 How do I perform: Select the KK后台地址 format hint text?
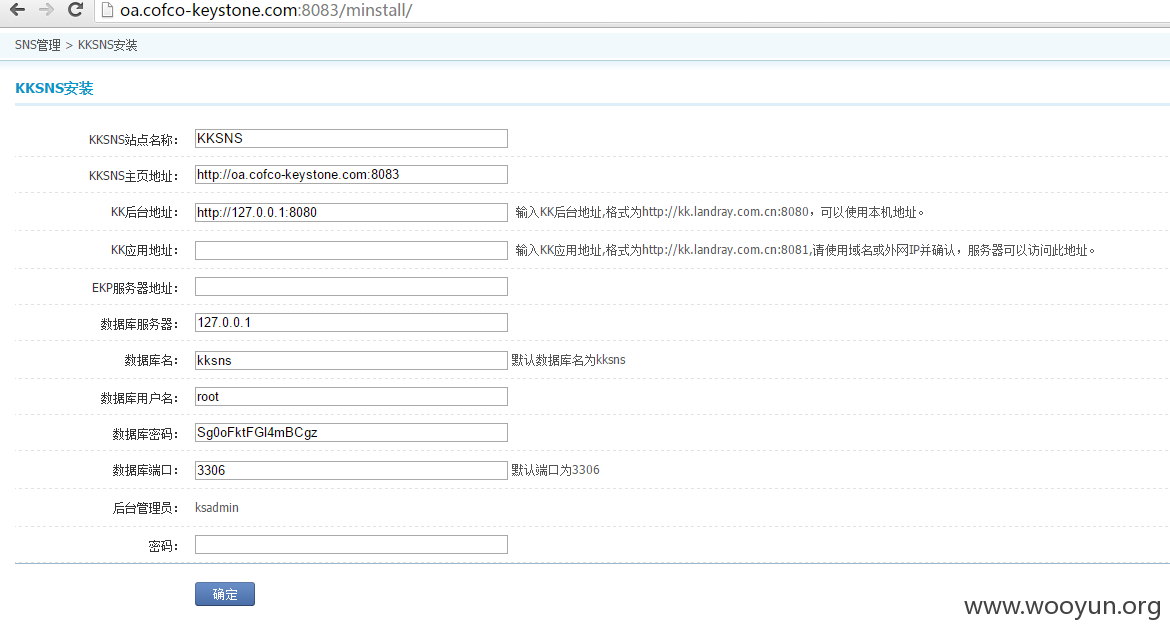point(720,212)
